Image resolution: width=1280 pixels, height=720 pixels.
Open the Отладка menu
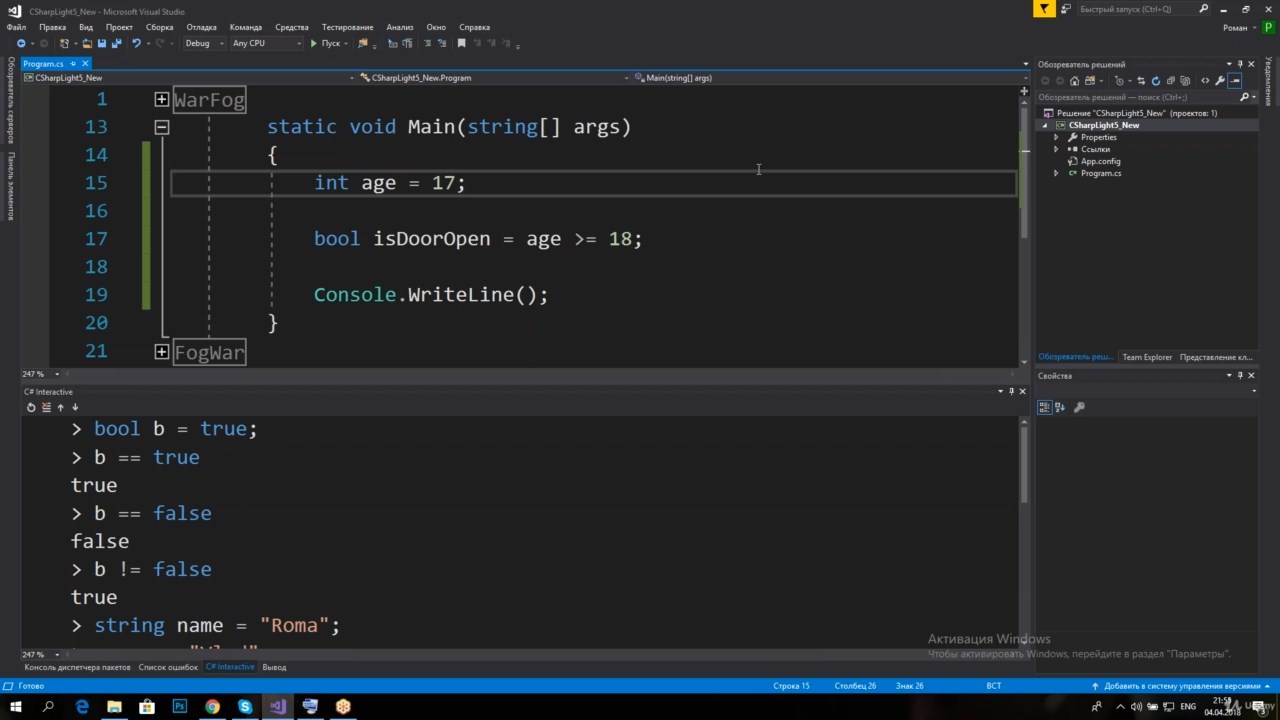(201, 27)
